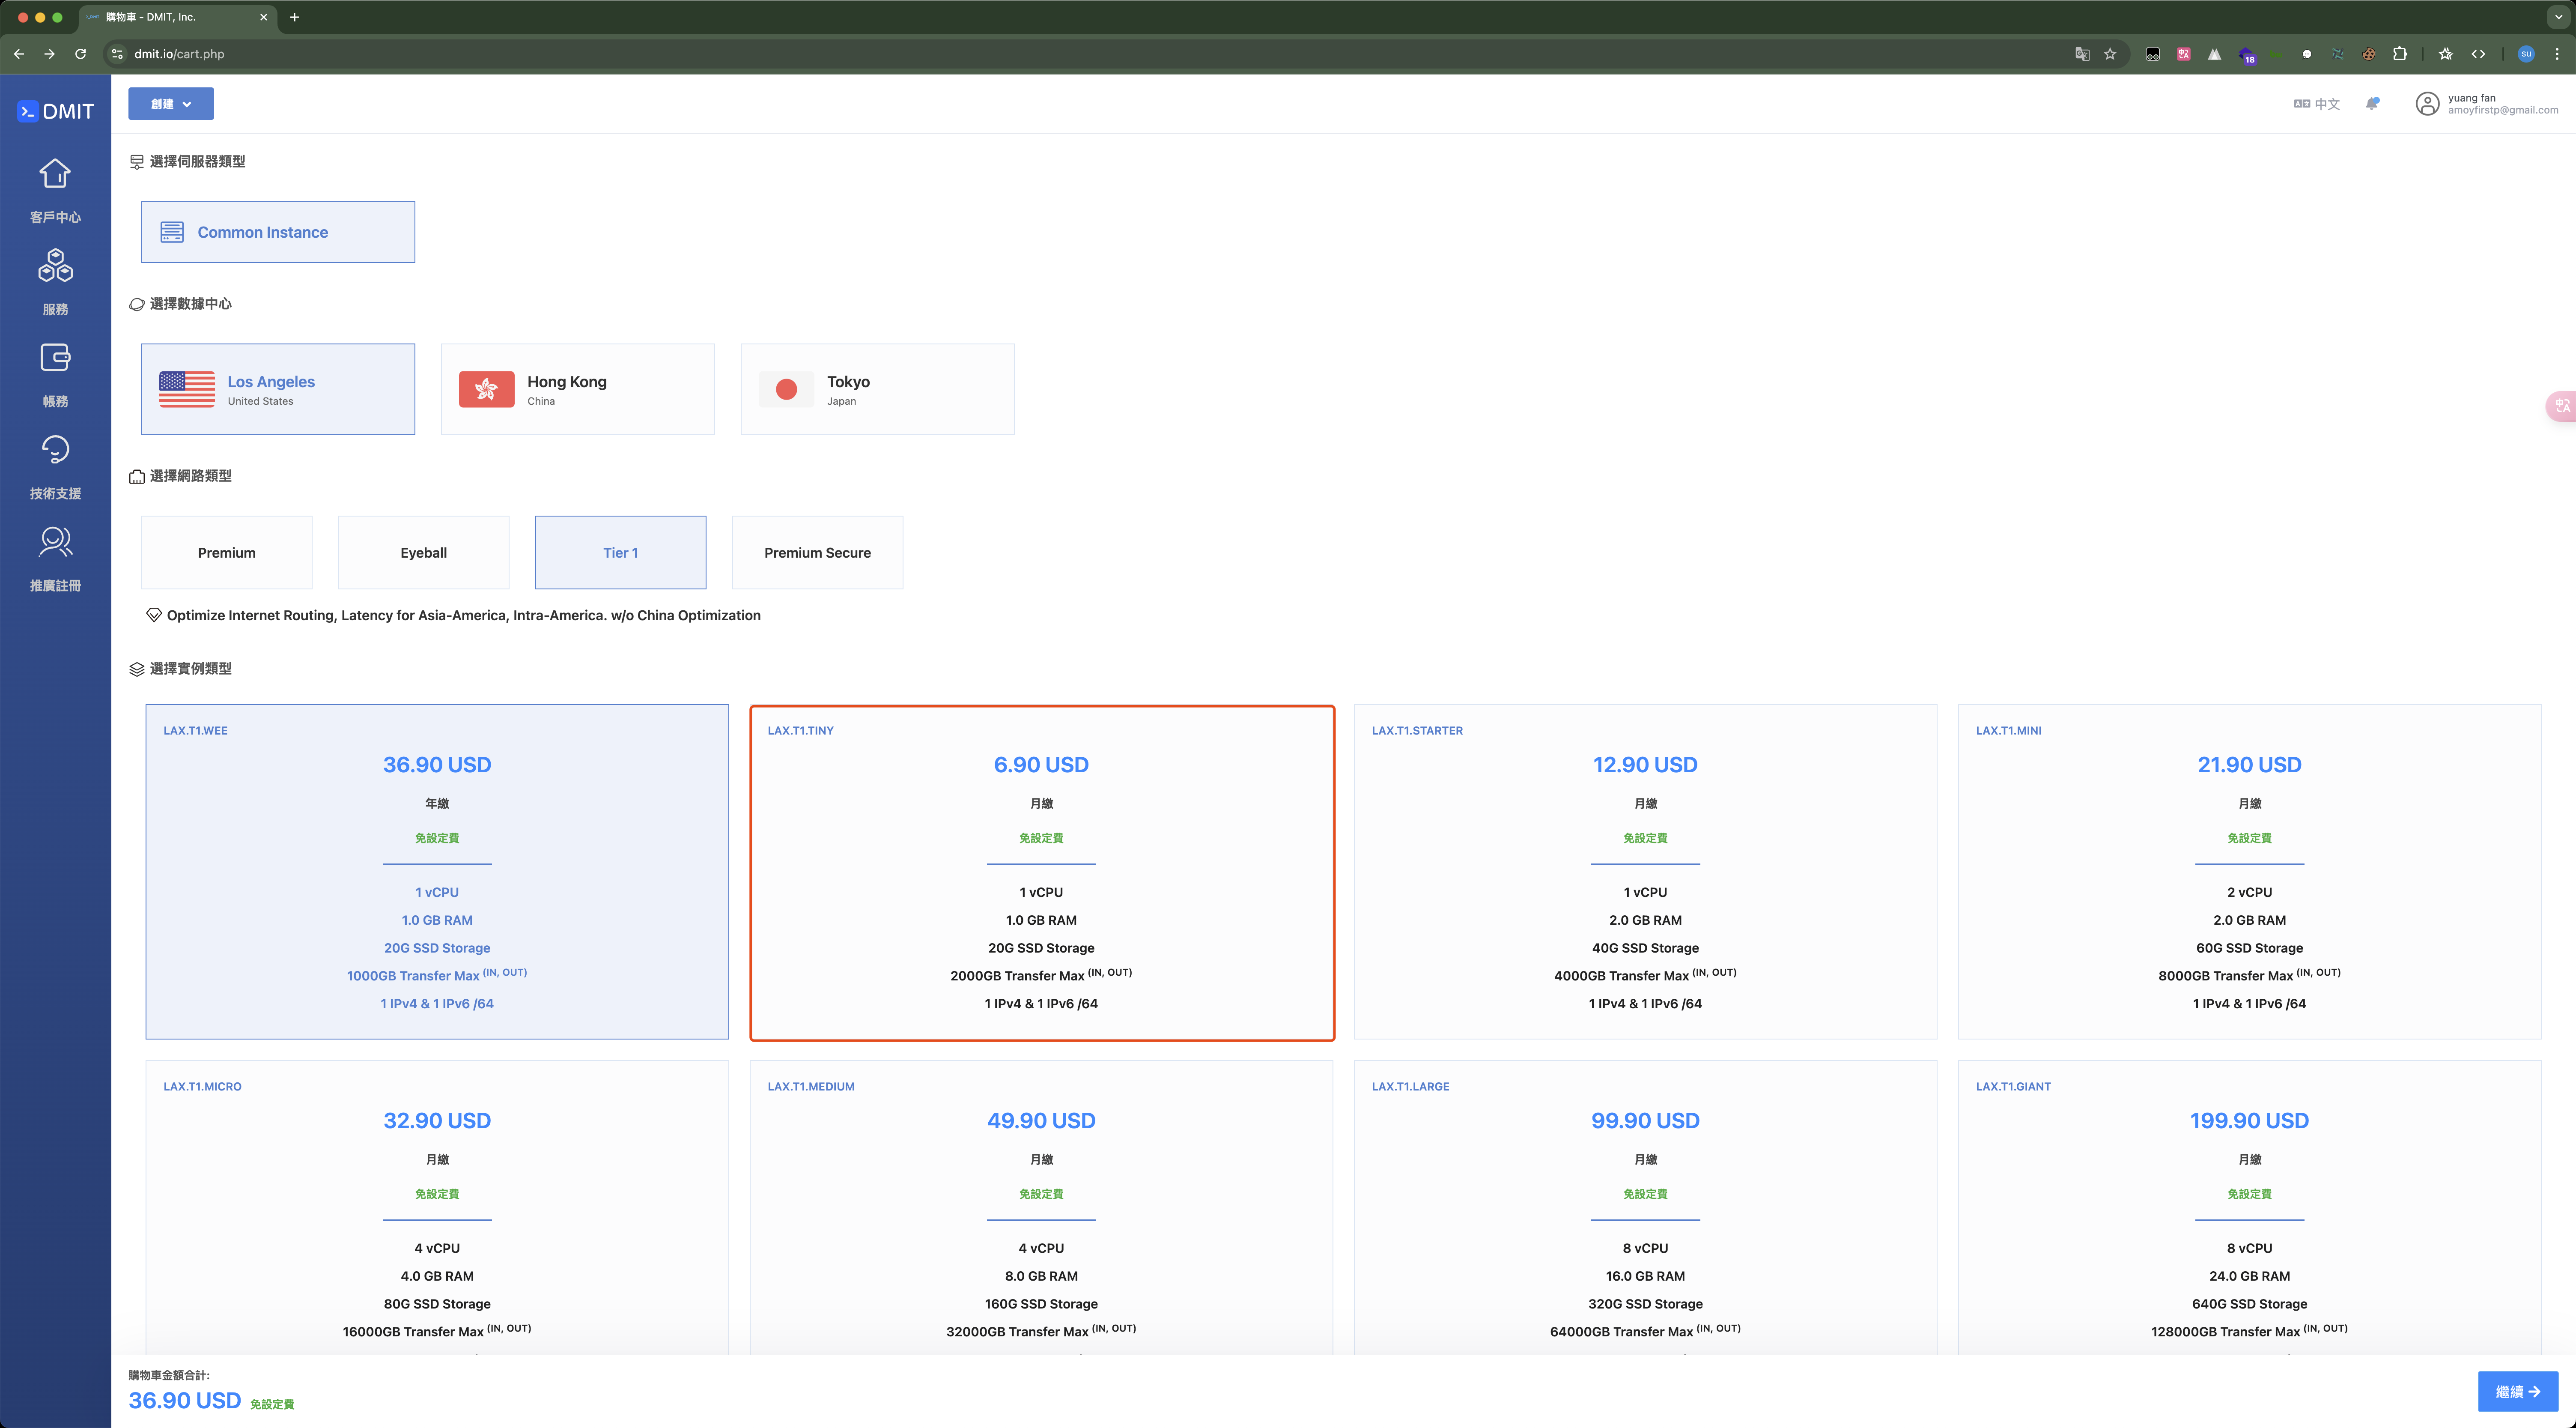
Task: Open a new browser tab
Action: pyautogui.click(x=294, y=17)
